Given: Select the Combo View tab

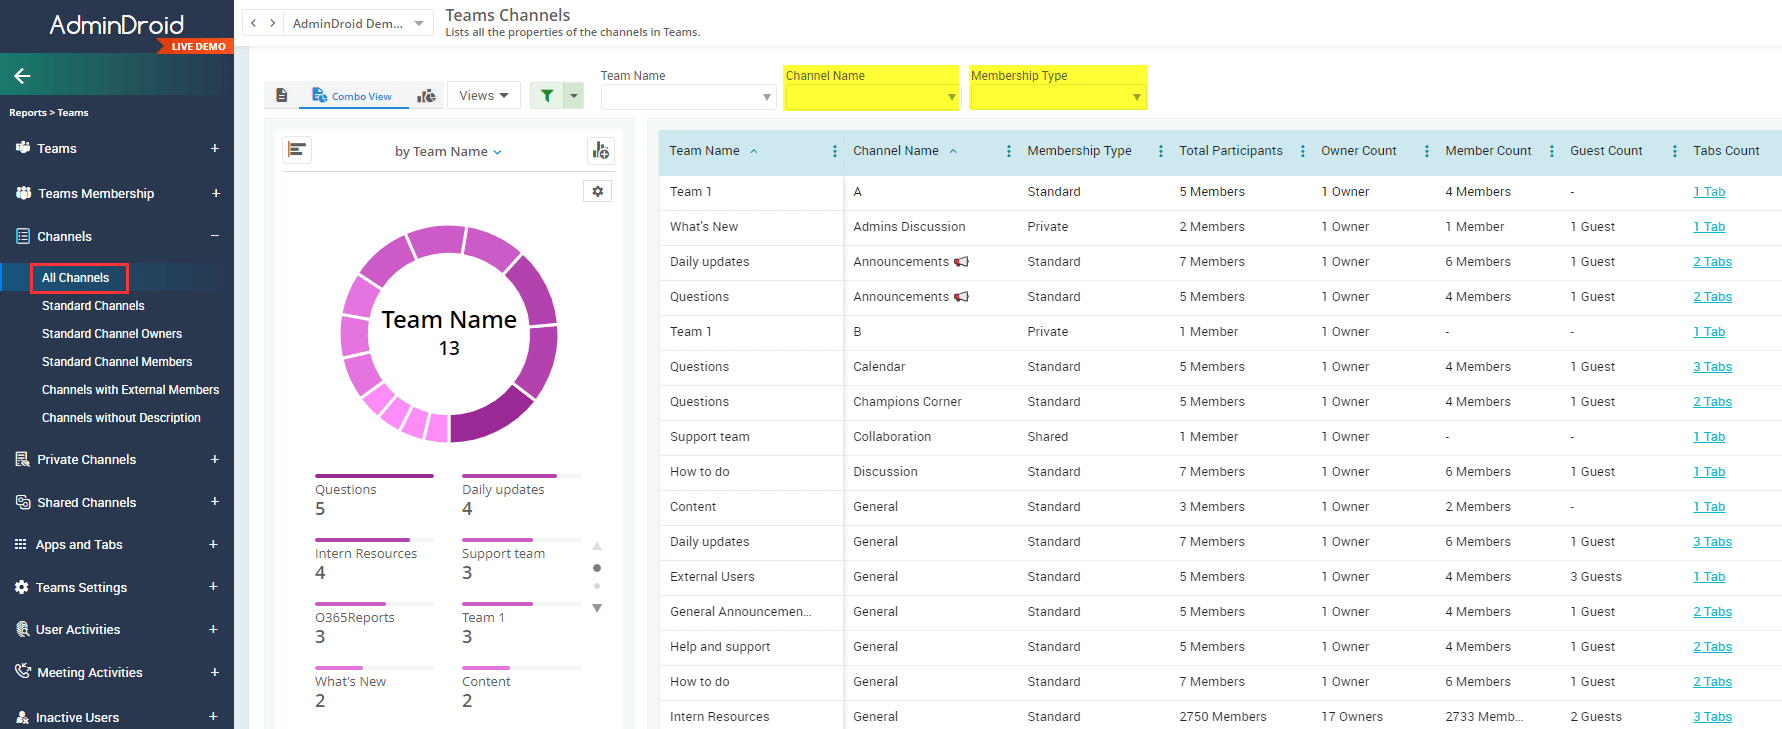Looking at the screenshot, I should [x=352, y=96].
